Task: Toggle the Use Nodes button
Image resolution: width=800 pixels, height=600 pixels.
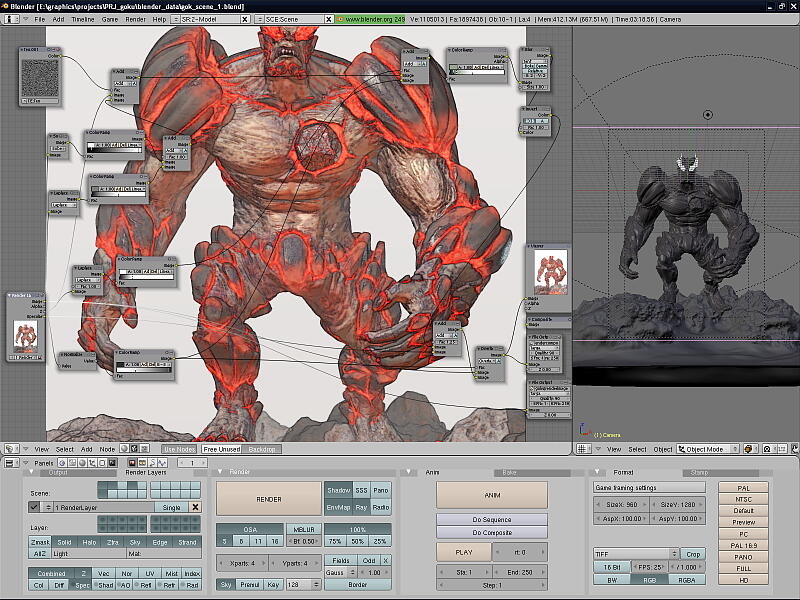Action: click(181, 449)
